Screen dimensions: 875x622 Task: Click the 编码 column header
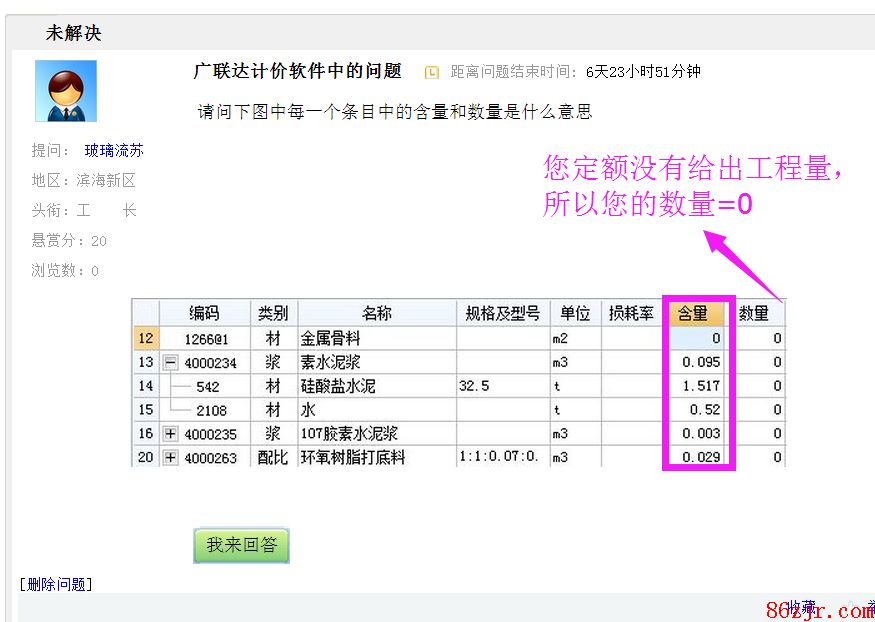[204, 313]
